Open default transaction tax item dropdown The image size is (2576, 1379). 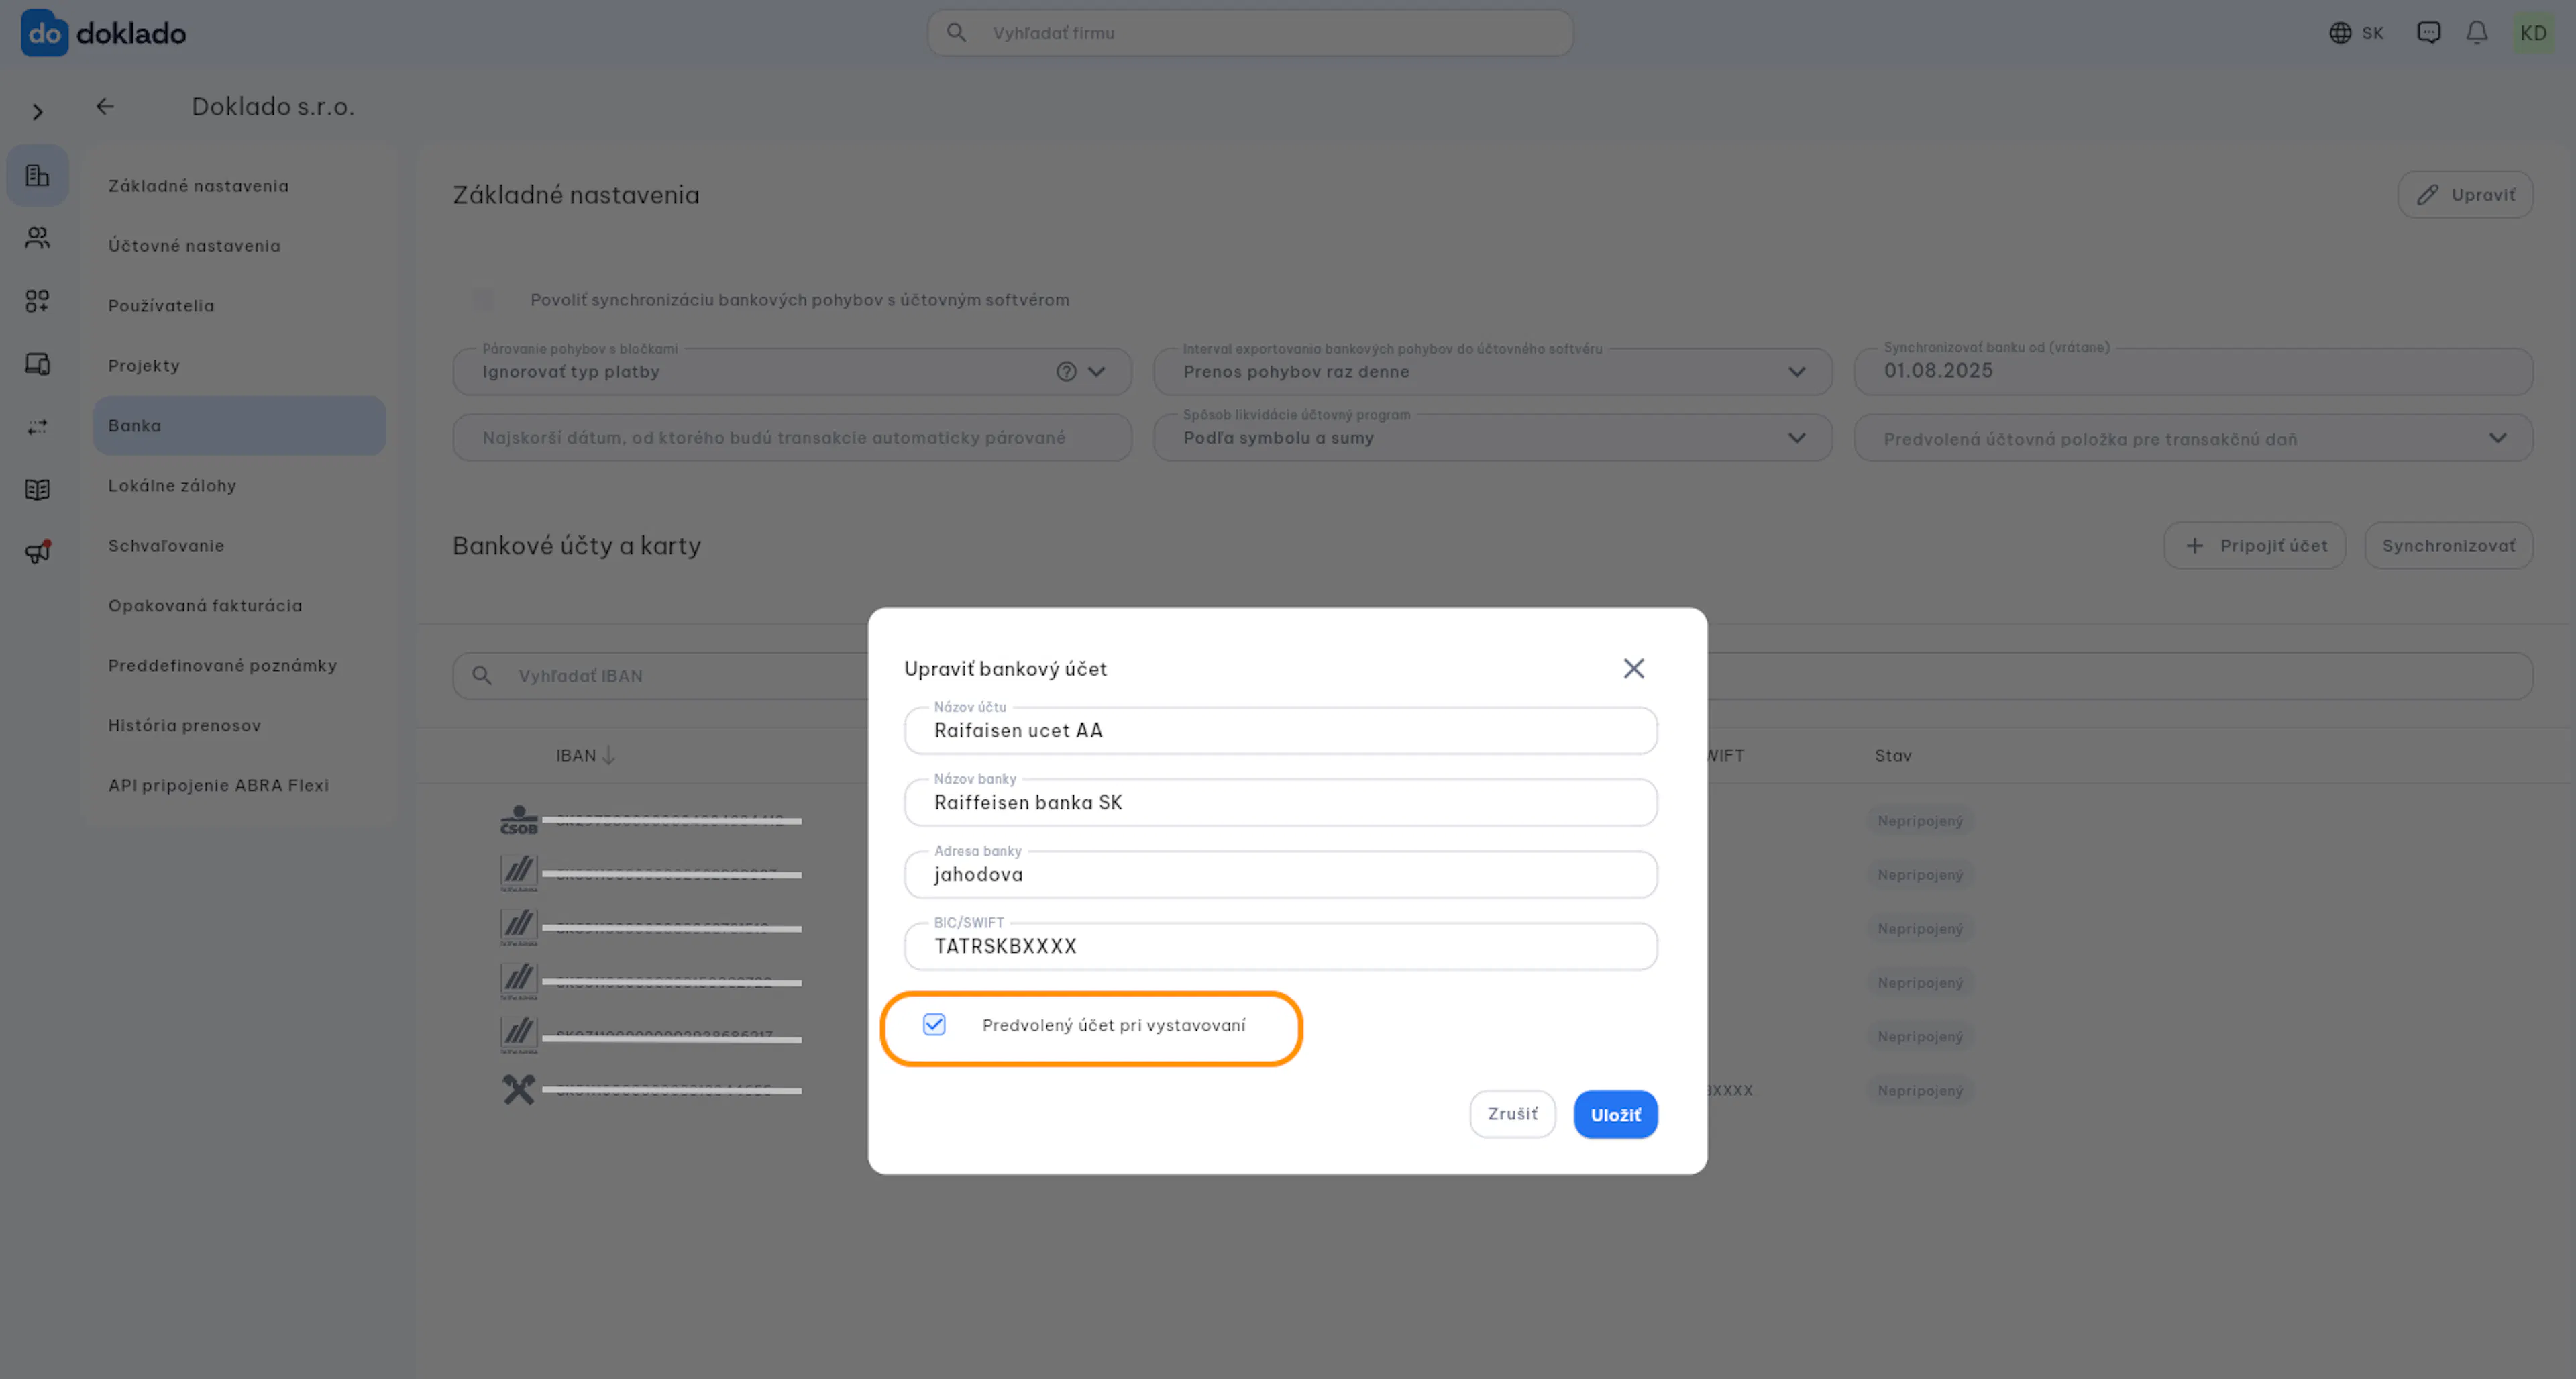(2193, 438)
